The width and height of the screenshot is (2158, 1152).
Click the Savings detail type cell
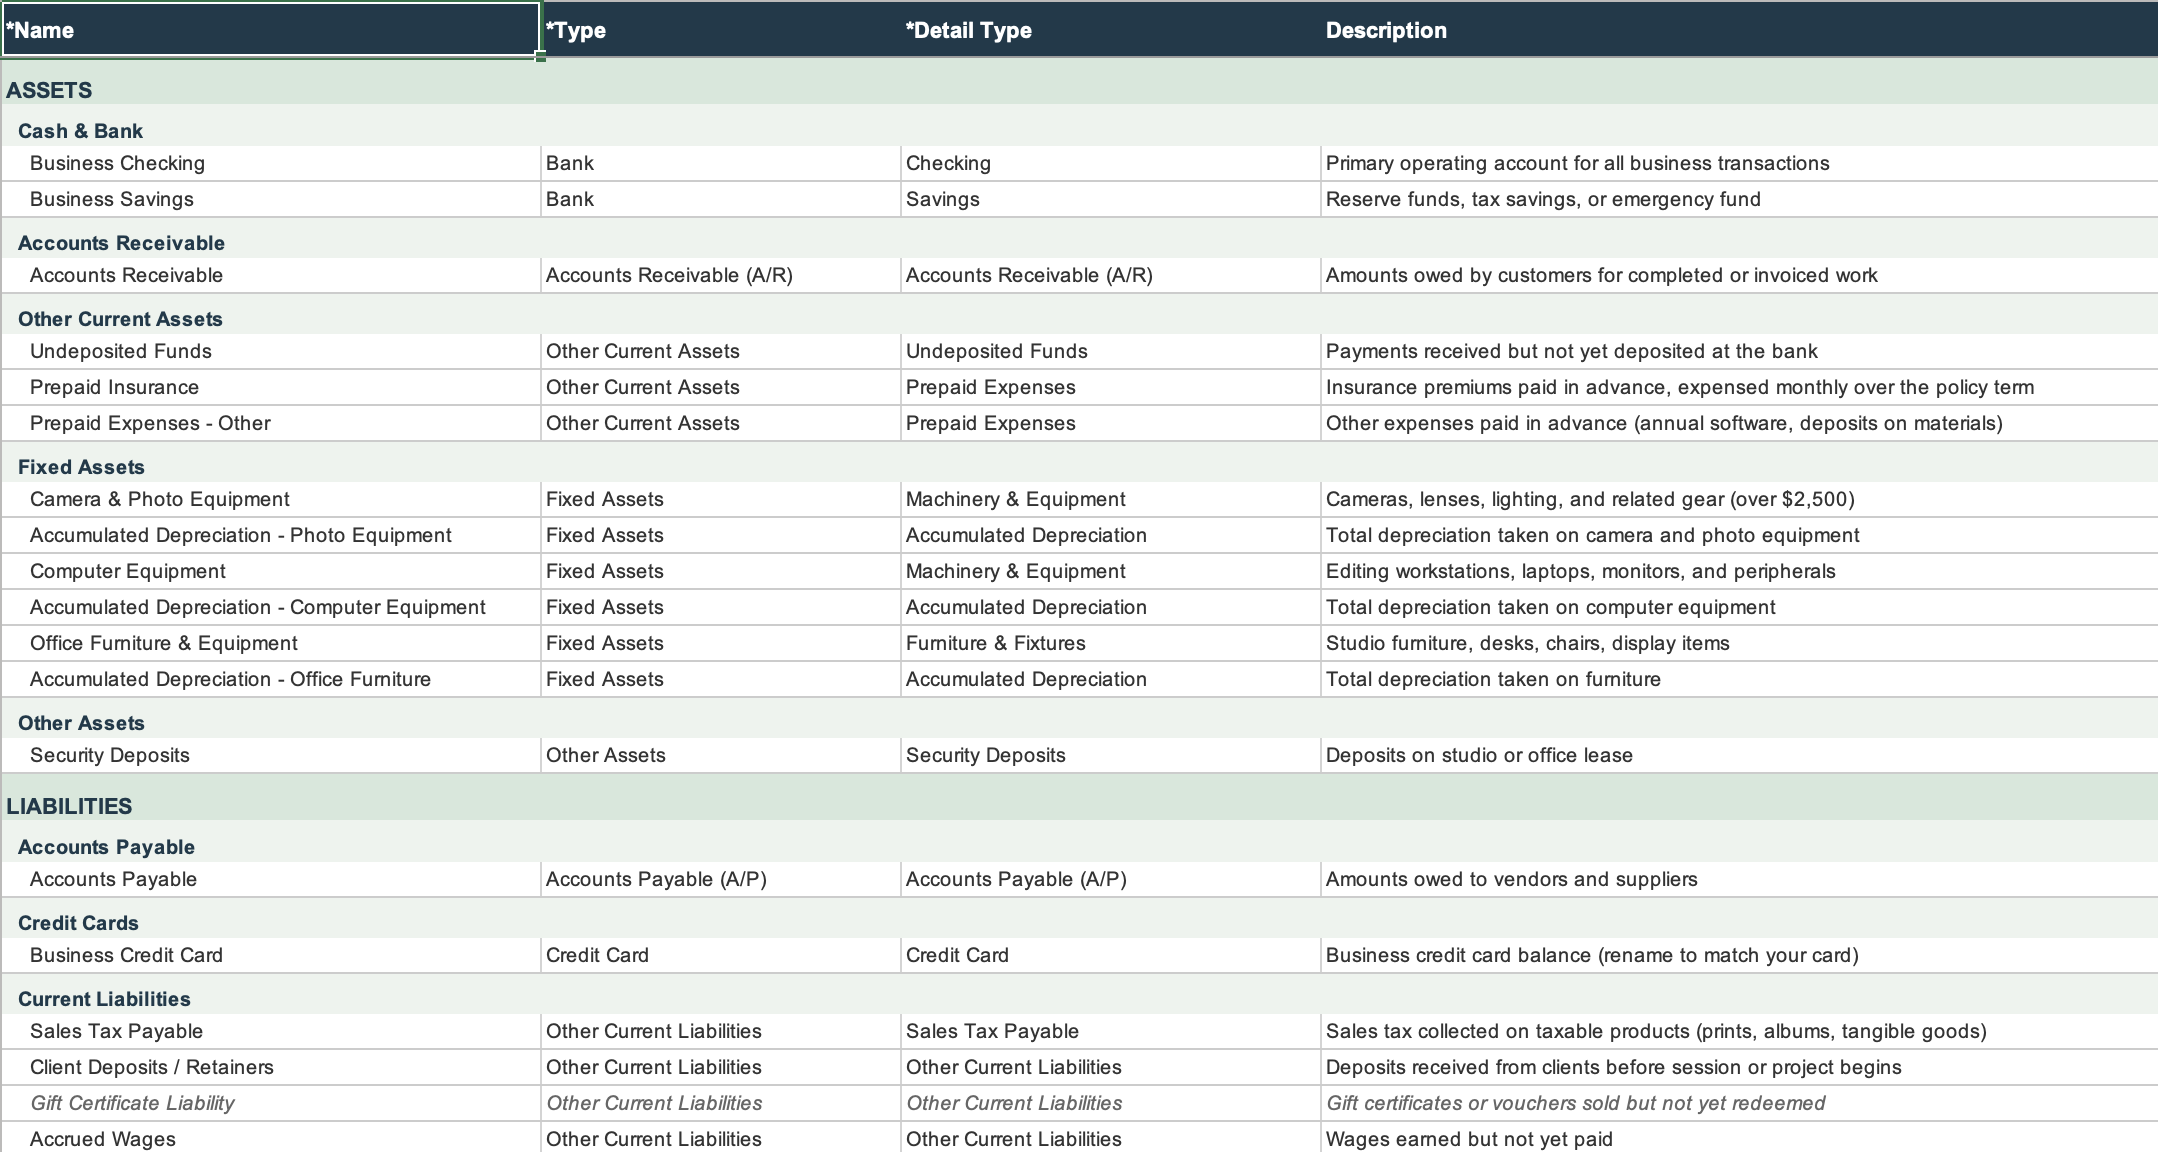(1110, 199)
